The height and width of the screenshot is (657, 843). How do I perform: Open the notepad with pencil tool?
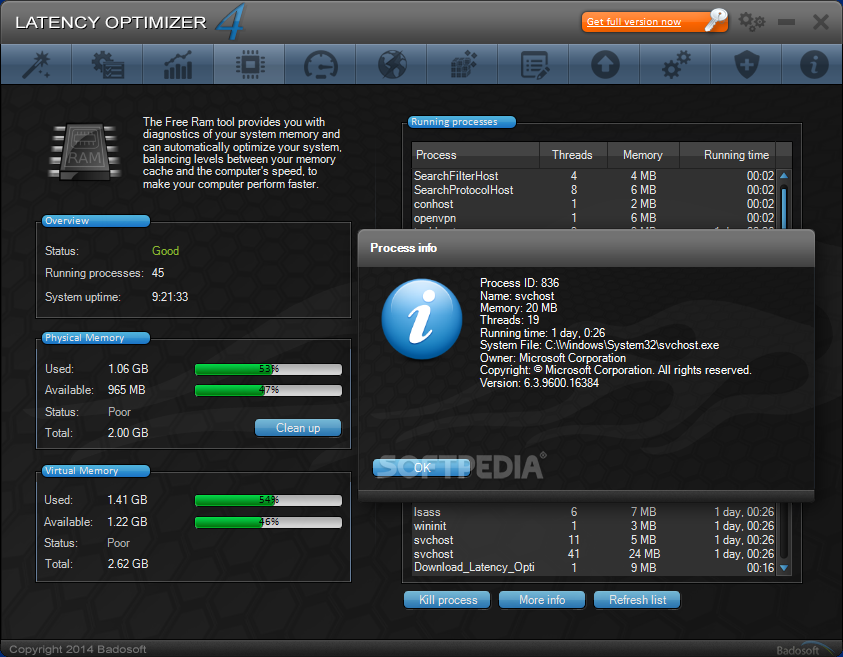533,65
